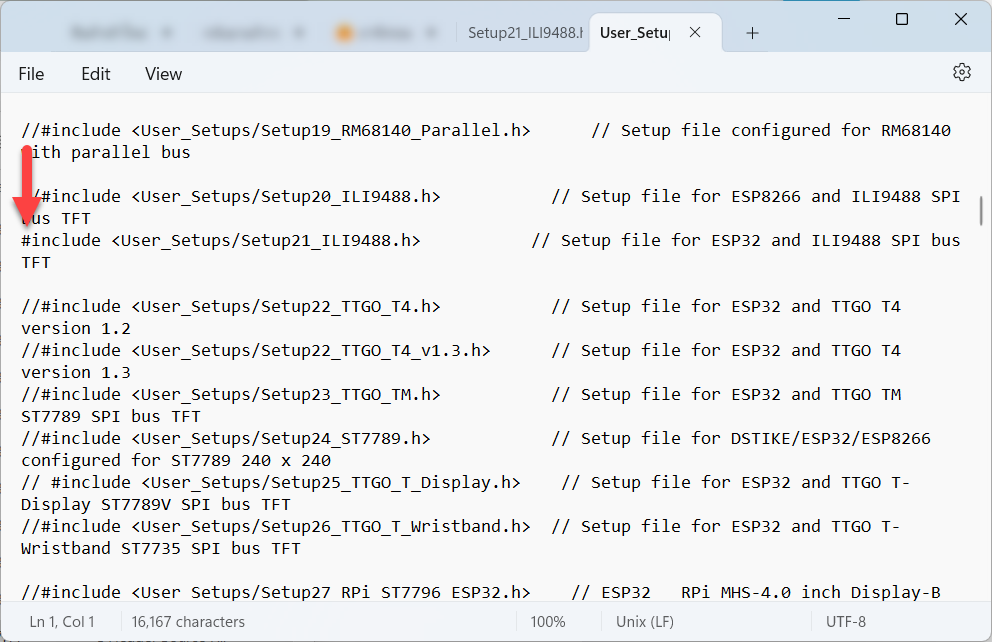992x642 pixels.
Task: Open the Edit menu
Action: 96,74
